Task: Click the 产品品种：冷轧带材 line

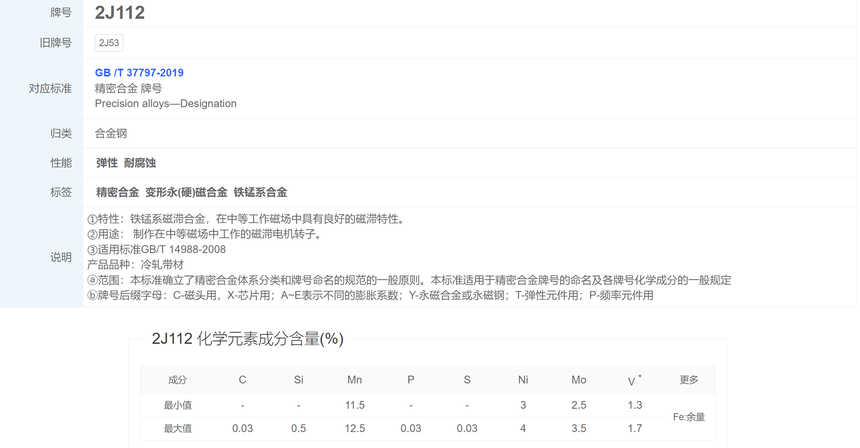Action: click(135, 265)
